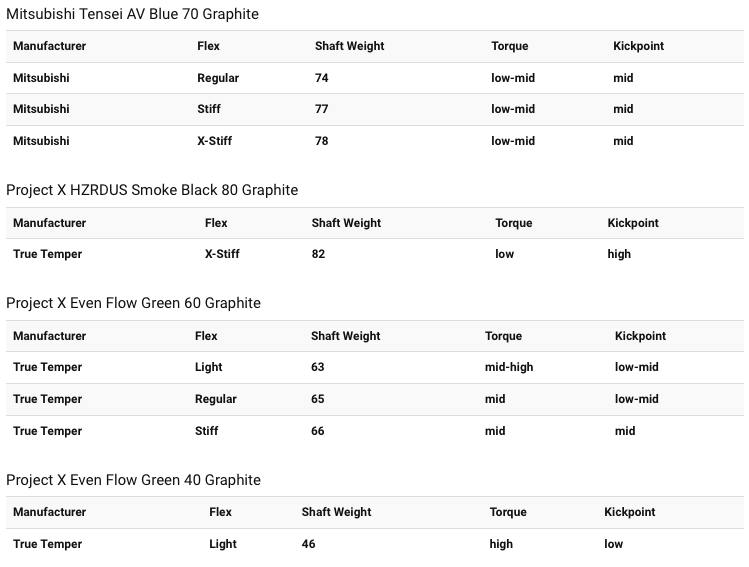This screenshot has height=567, width=749.
Task: Click the Regular flex cell in Mitsubishi table
Action: click(218, 78)
